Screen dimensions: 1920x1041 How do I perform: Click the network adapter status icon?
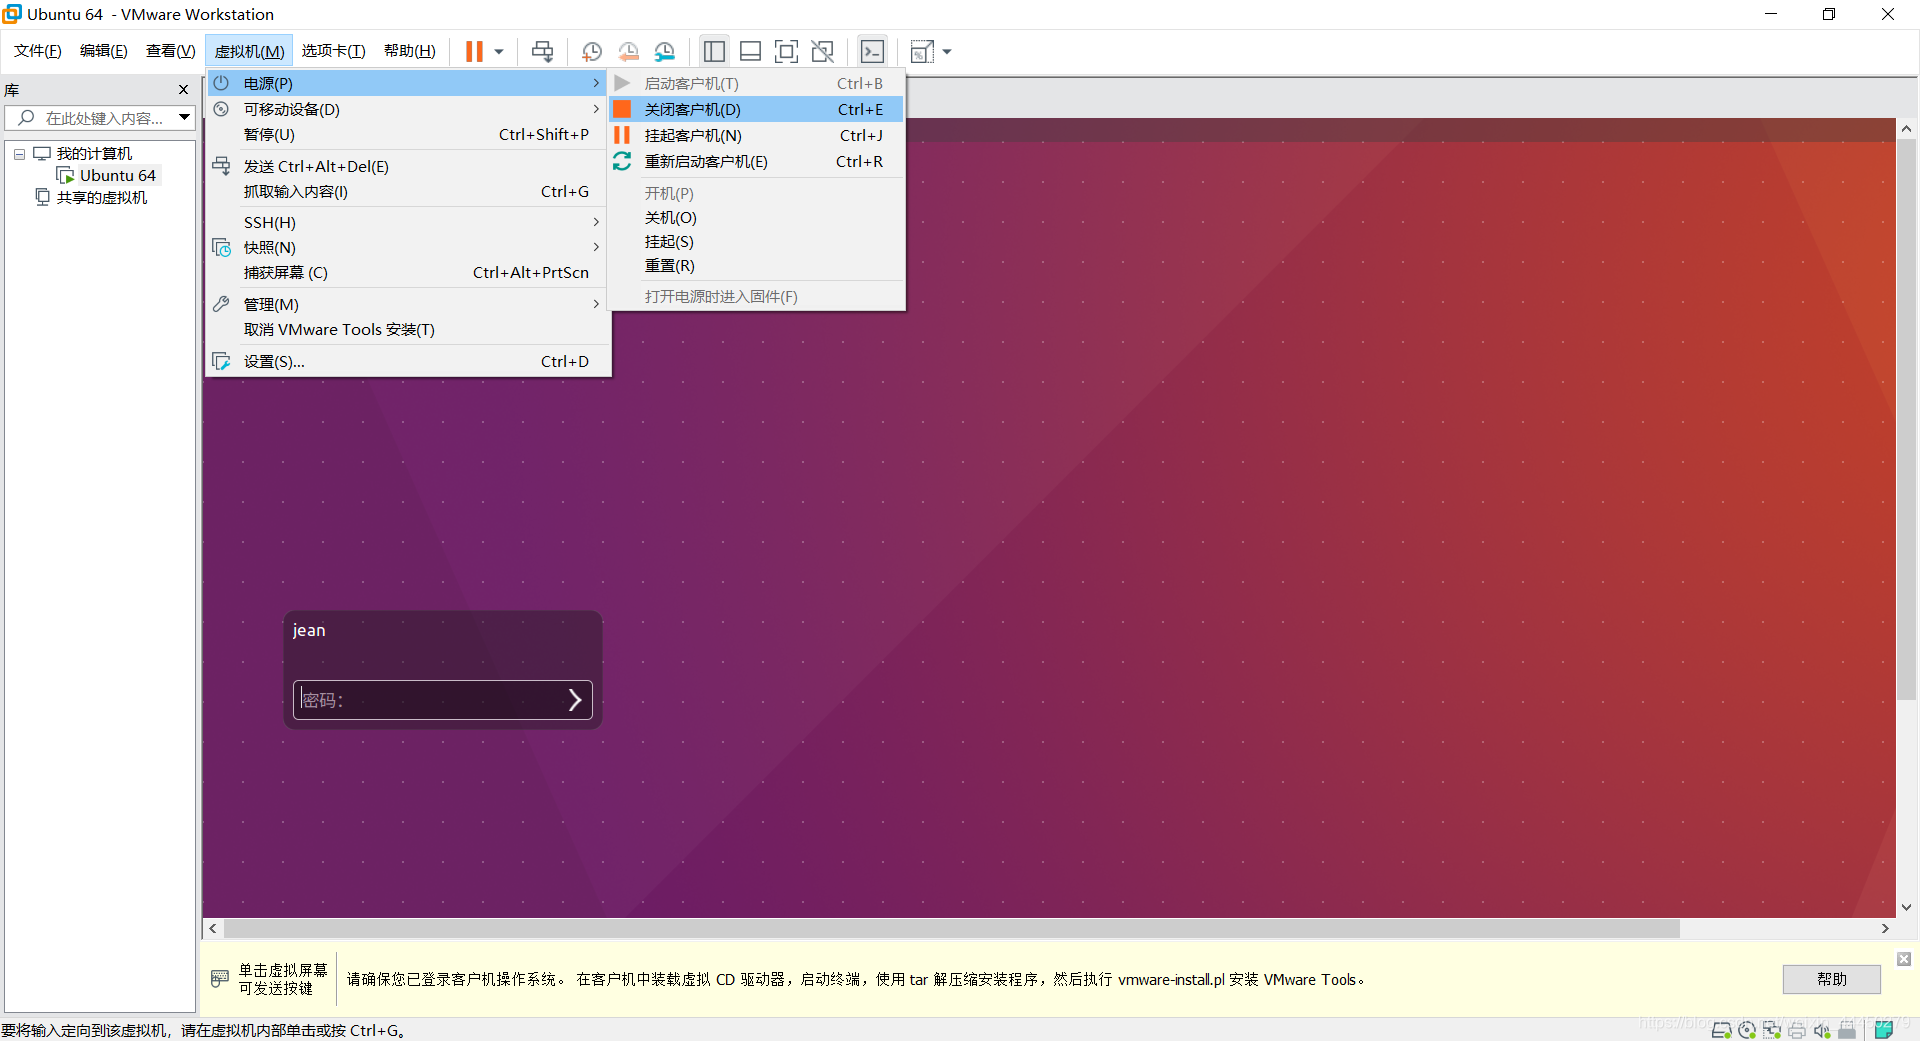pyautogui.click(x=1772, y=1030)
